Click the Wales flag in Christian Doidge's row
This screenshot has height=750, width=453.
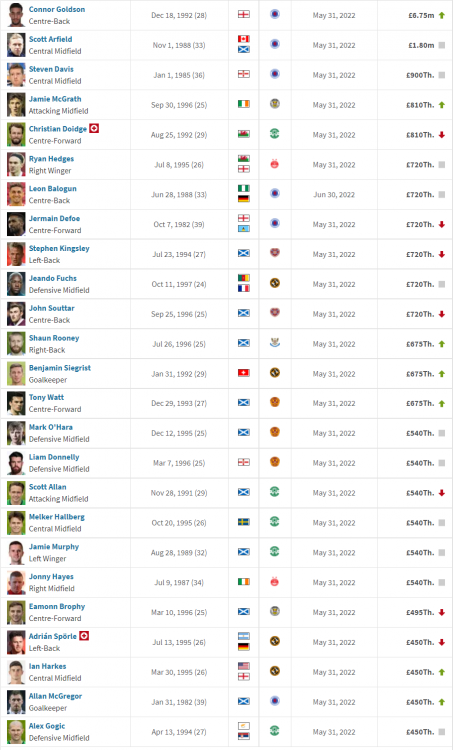click(243, 134)
